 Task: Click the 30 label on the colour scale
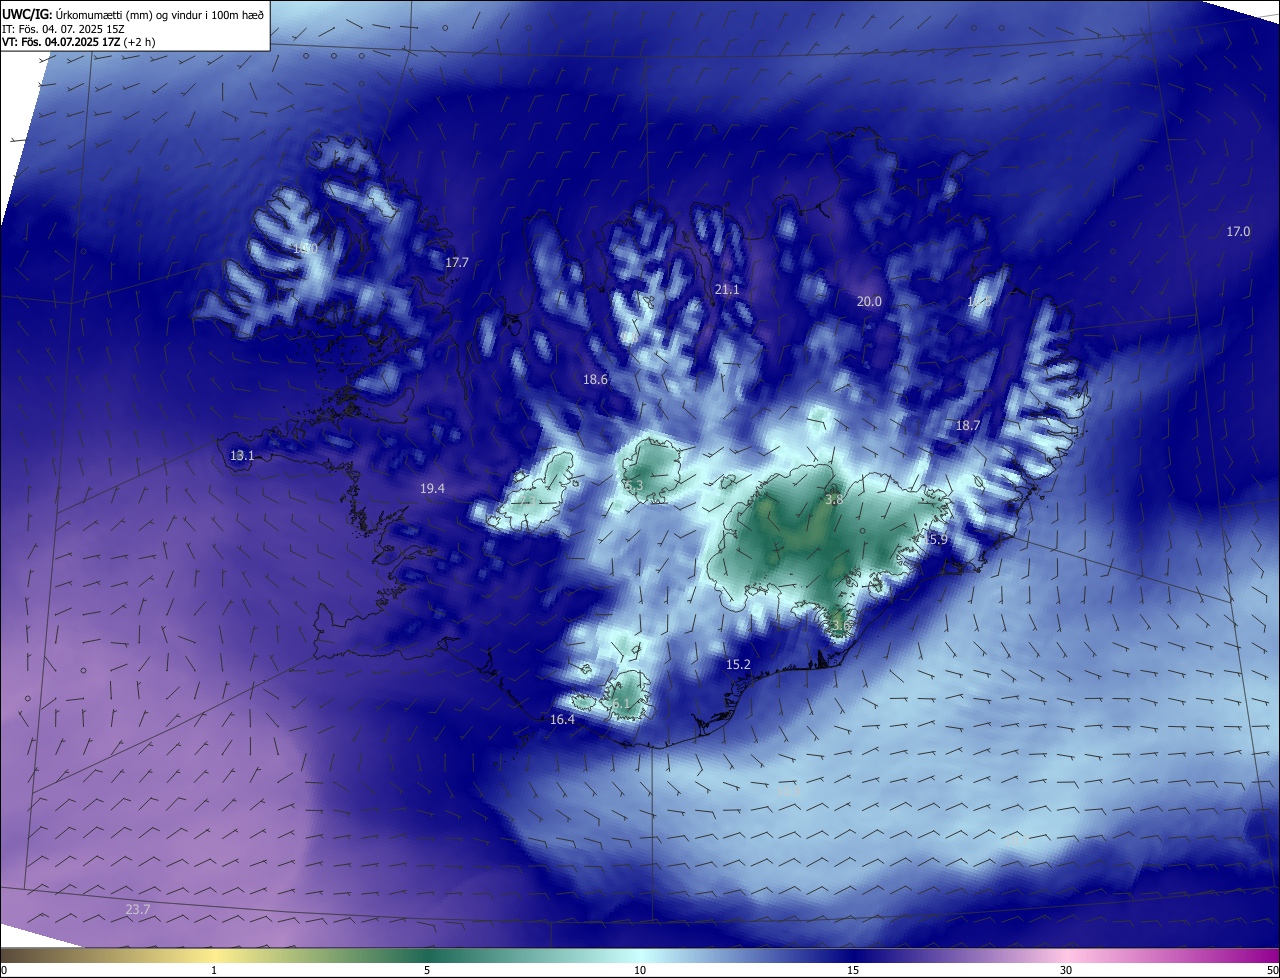pos(1066,970)
